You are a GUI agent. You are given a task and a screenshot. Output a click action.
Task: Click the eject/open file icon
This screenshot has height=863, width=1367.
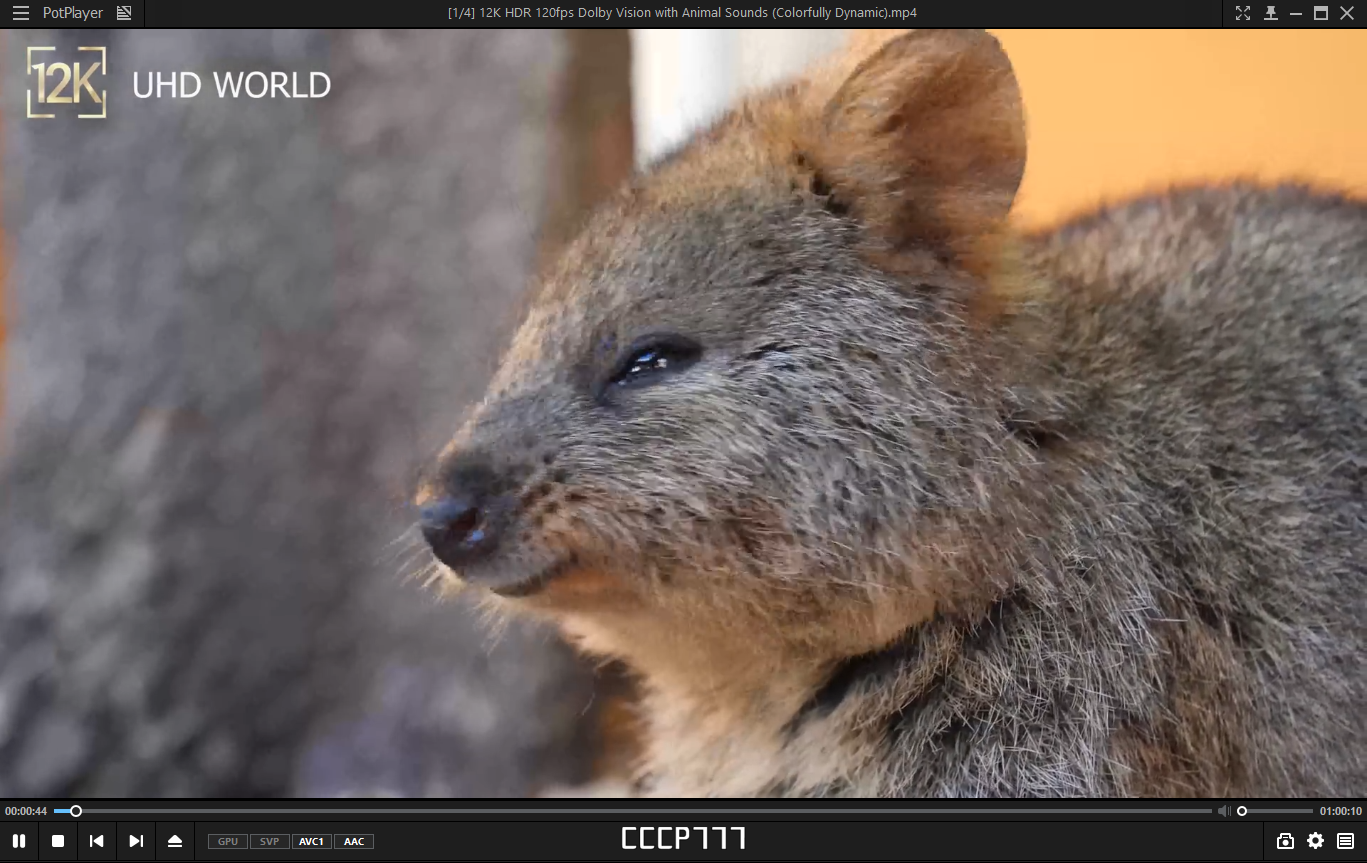coord(175,841)
